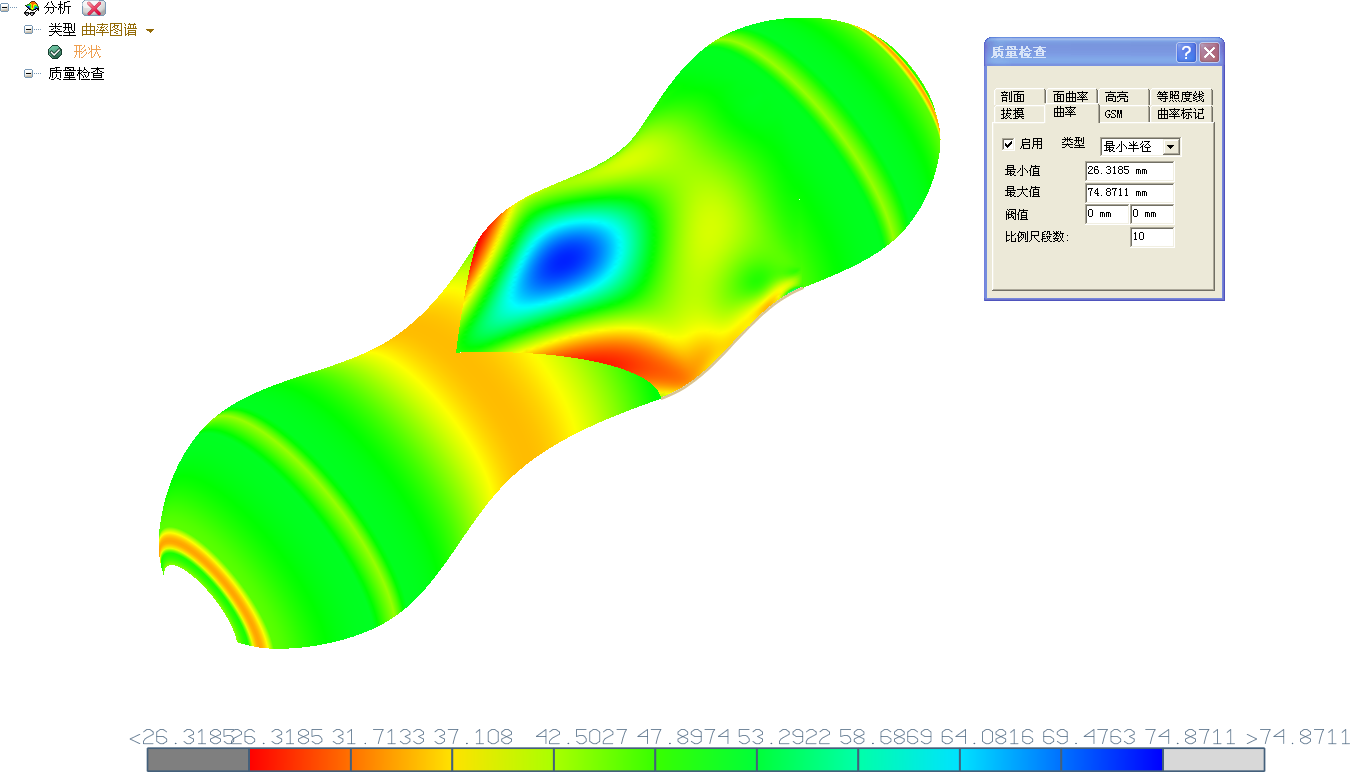This screenshot has width=1350, height=772.
Task: Click the red segment of the color scale
Action: click(x=299, y=760)
